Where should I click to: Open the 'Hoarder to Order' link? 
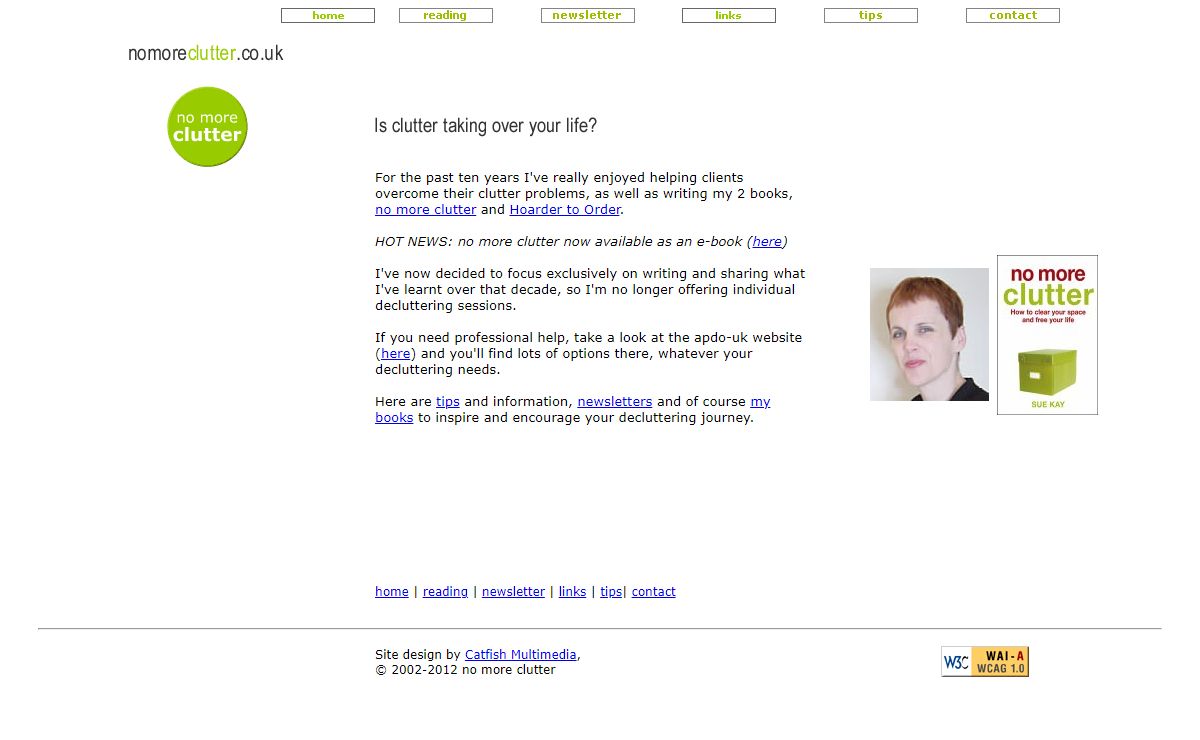tap(565, 210)
